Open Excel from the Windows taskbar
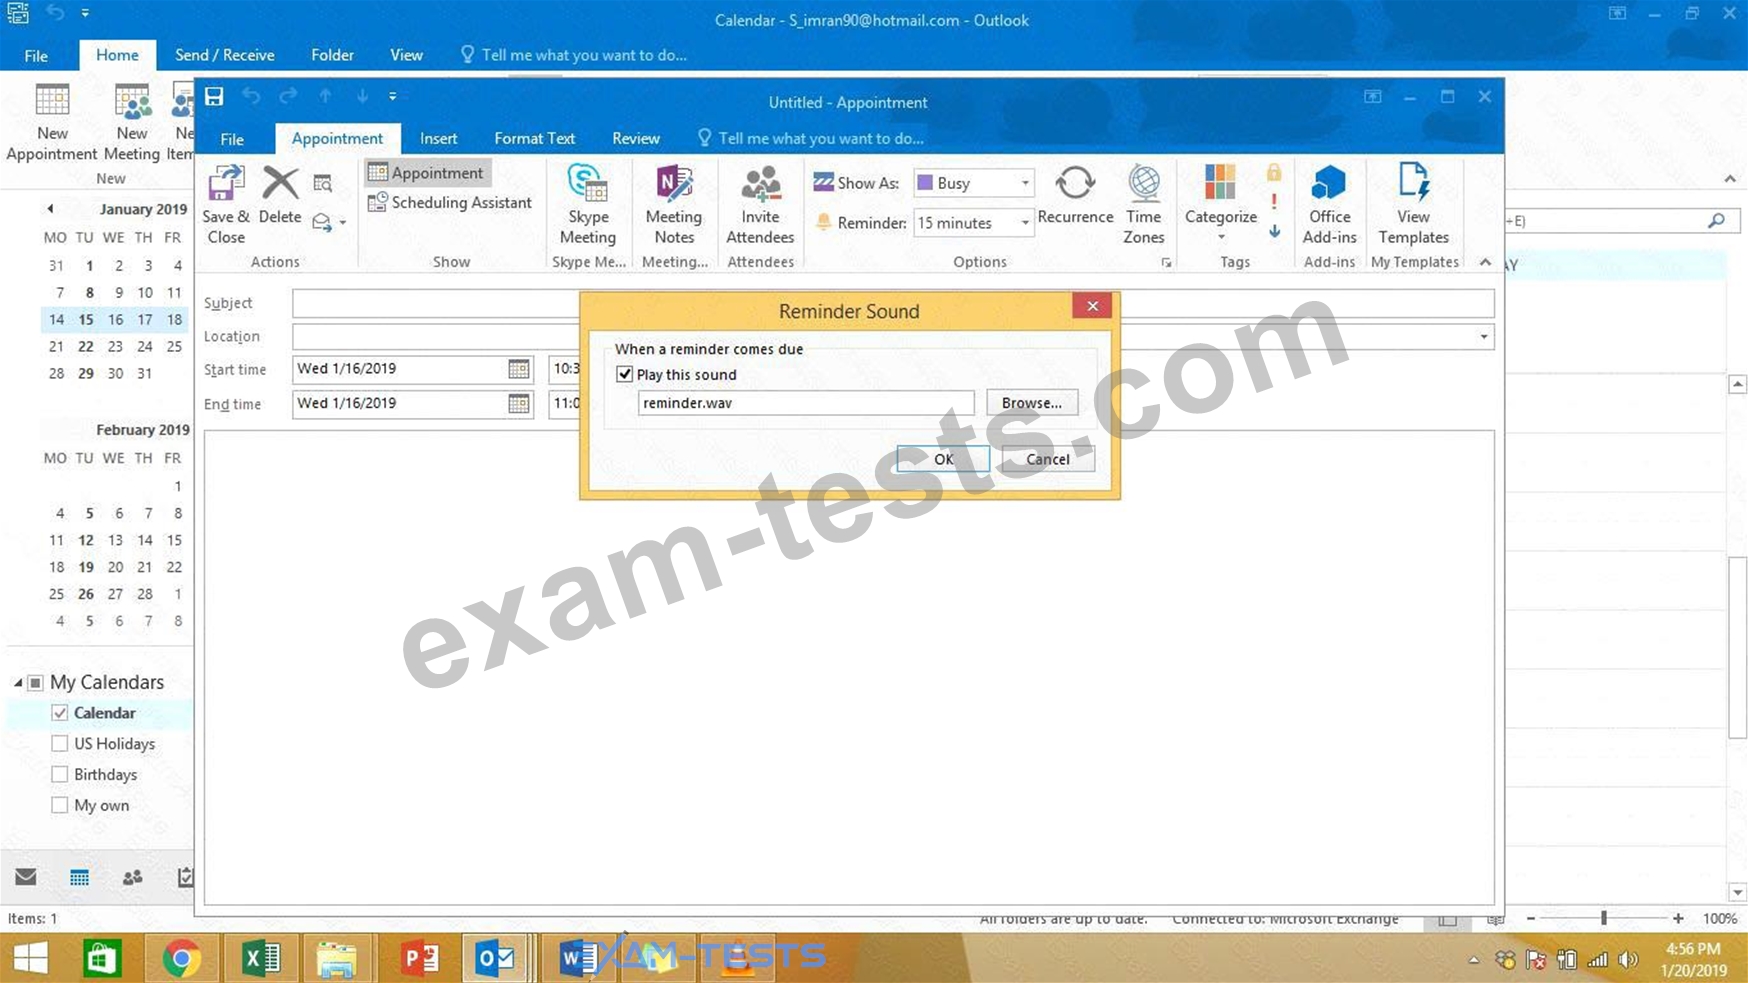 [260, 959]
